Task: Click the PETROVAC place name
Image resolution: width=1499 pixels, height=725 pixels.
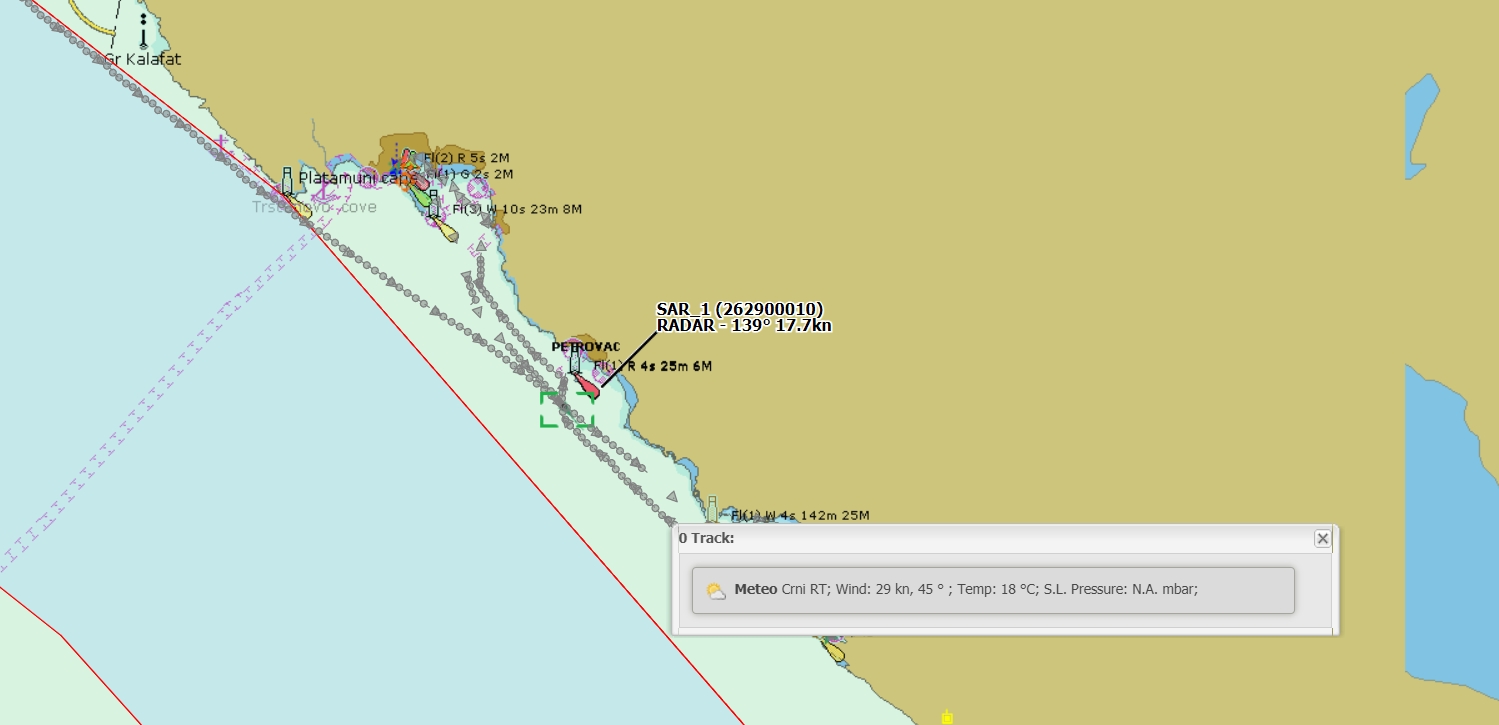Action: 586,347
